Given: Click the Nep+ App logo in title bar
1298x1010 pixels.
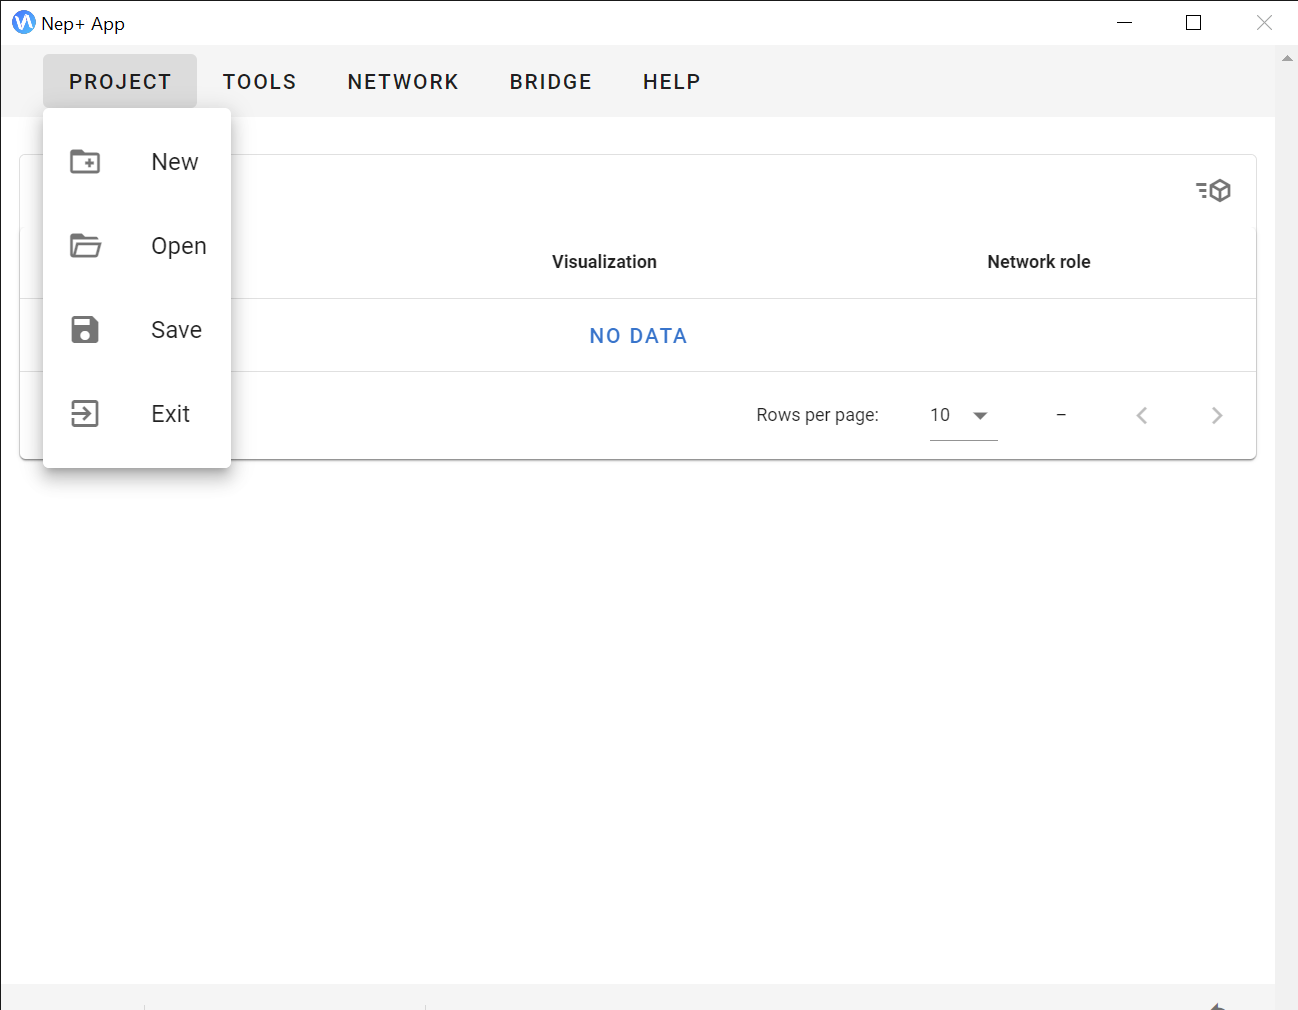Looking at the screenshot, I should 23,23.
